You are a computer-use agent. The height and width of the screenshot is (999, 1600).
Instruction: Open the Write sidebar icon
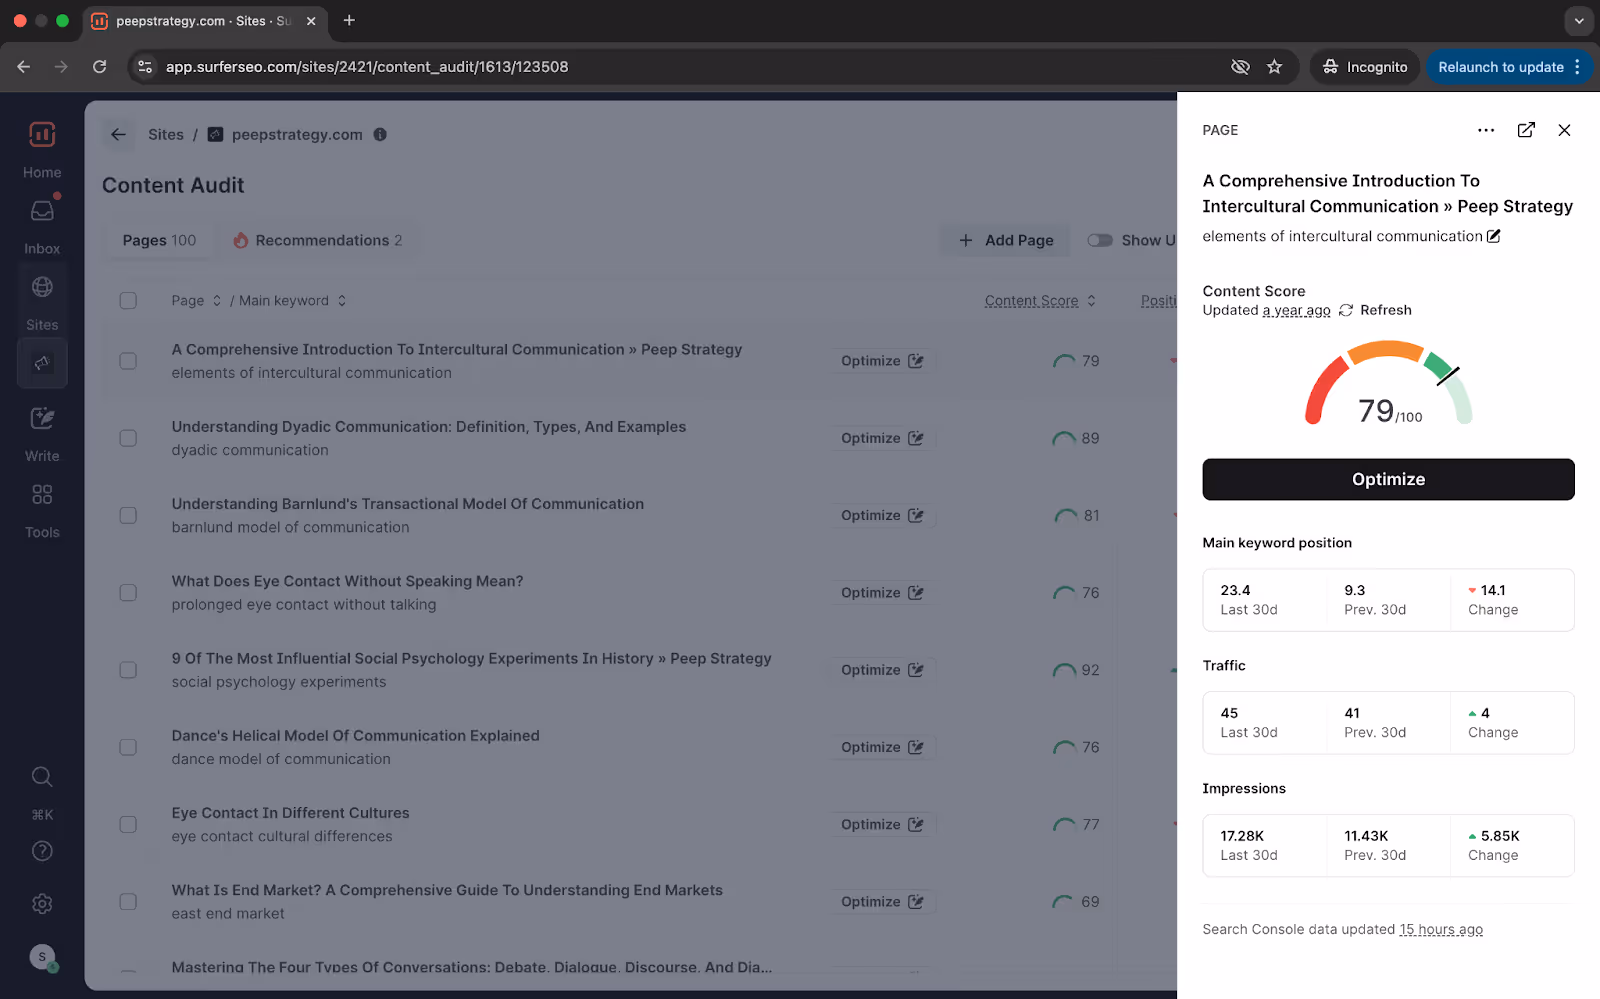click(x=42, y=418)
